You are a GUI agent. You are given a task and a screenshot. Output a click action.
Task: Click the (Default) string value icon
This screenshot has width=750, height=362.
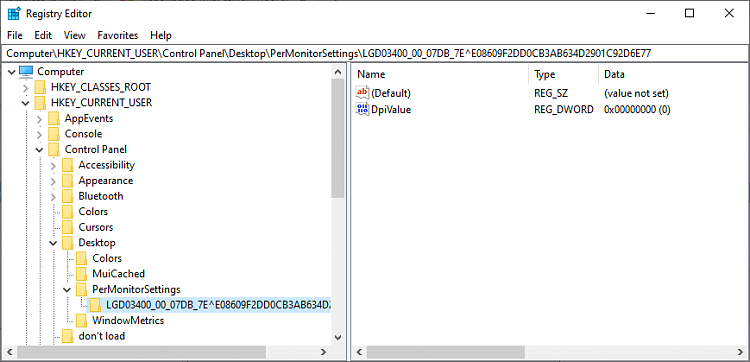click(363, 93)
